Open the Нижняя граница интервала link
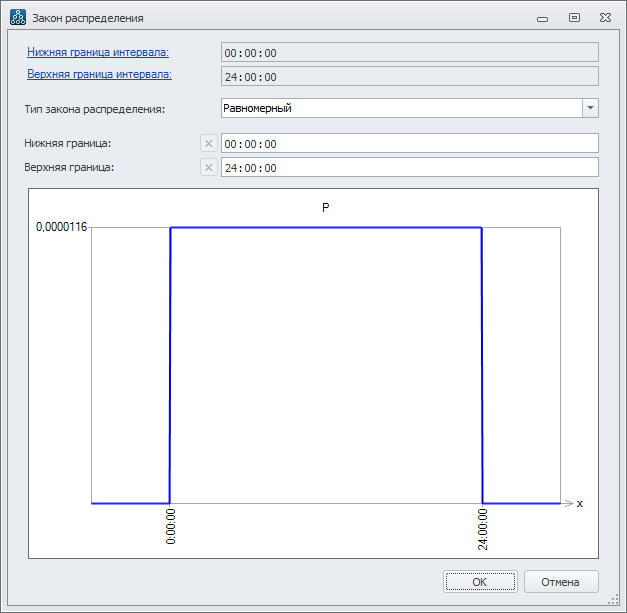Viewport: 627px width, 613px height. 98,52
